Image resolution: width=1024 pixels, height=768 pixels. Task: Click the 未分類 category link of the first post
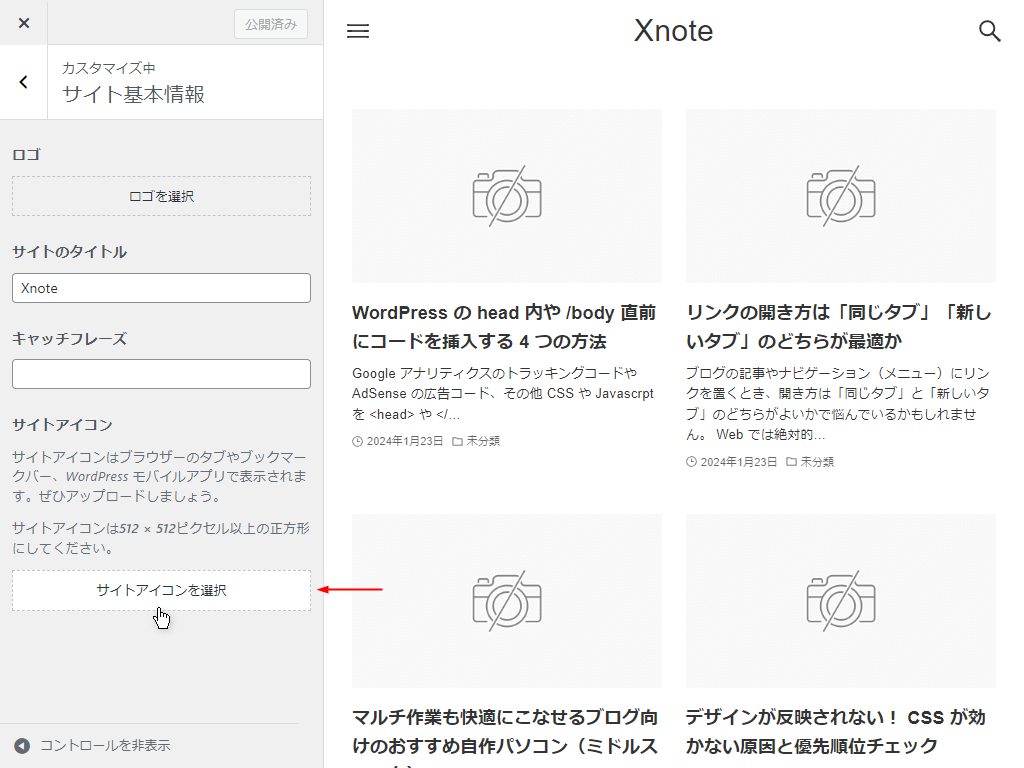pyautogui.click(x=482, y=440)
